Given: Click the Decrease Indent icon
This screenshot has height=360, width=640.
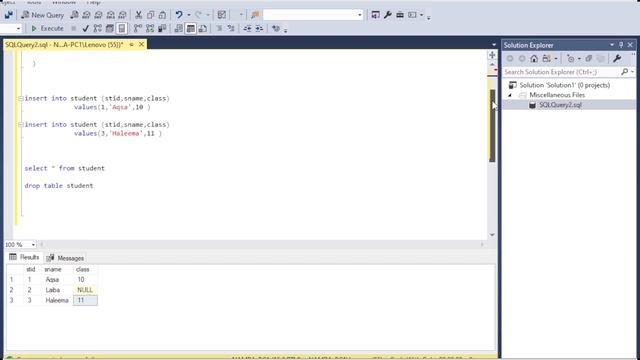Looking at the screenshot, I should [x=247, y=28].
